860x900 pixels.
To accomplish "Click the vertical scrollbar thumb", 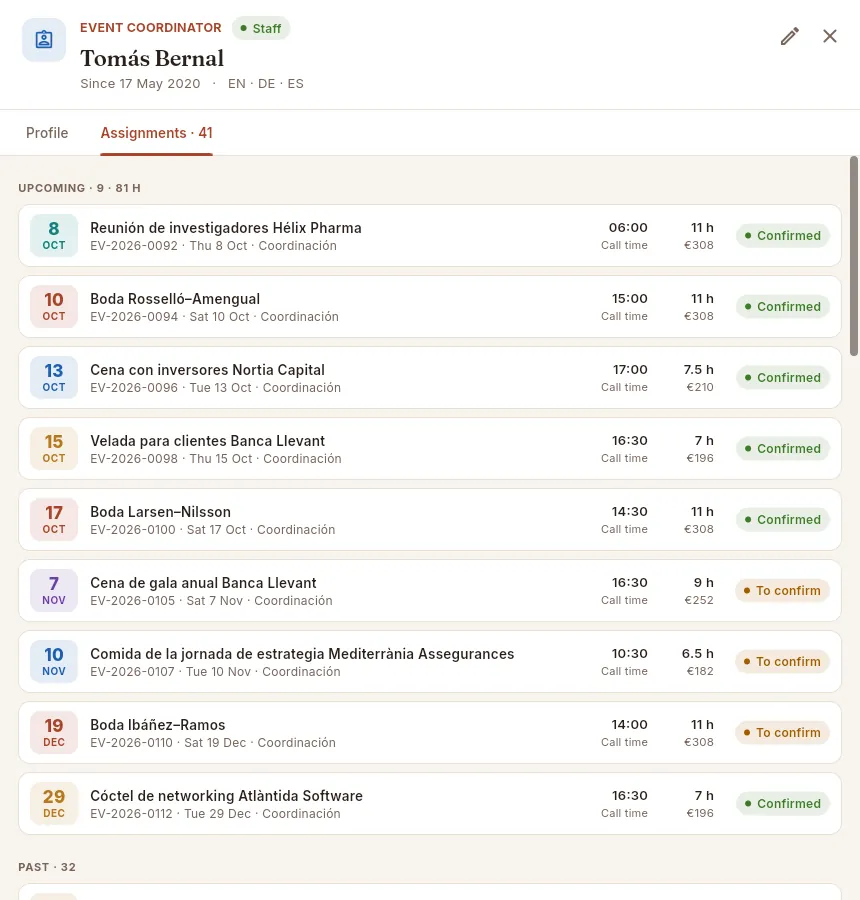I will (x=854, y=256).
